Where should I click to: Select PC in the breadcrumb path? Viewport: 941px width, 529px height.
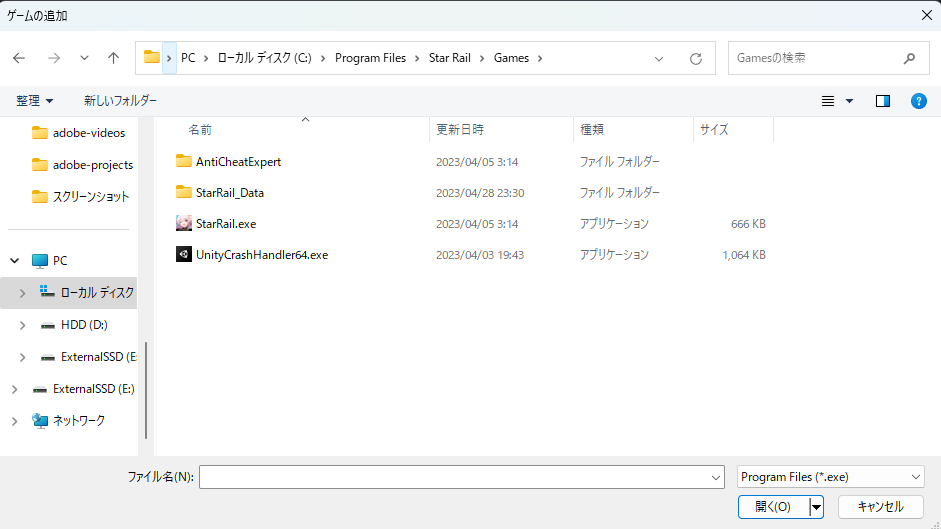pos(188,58)
